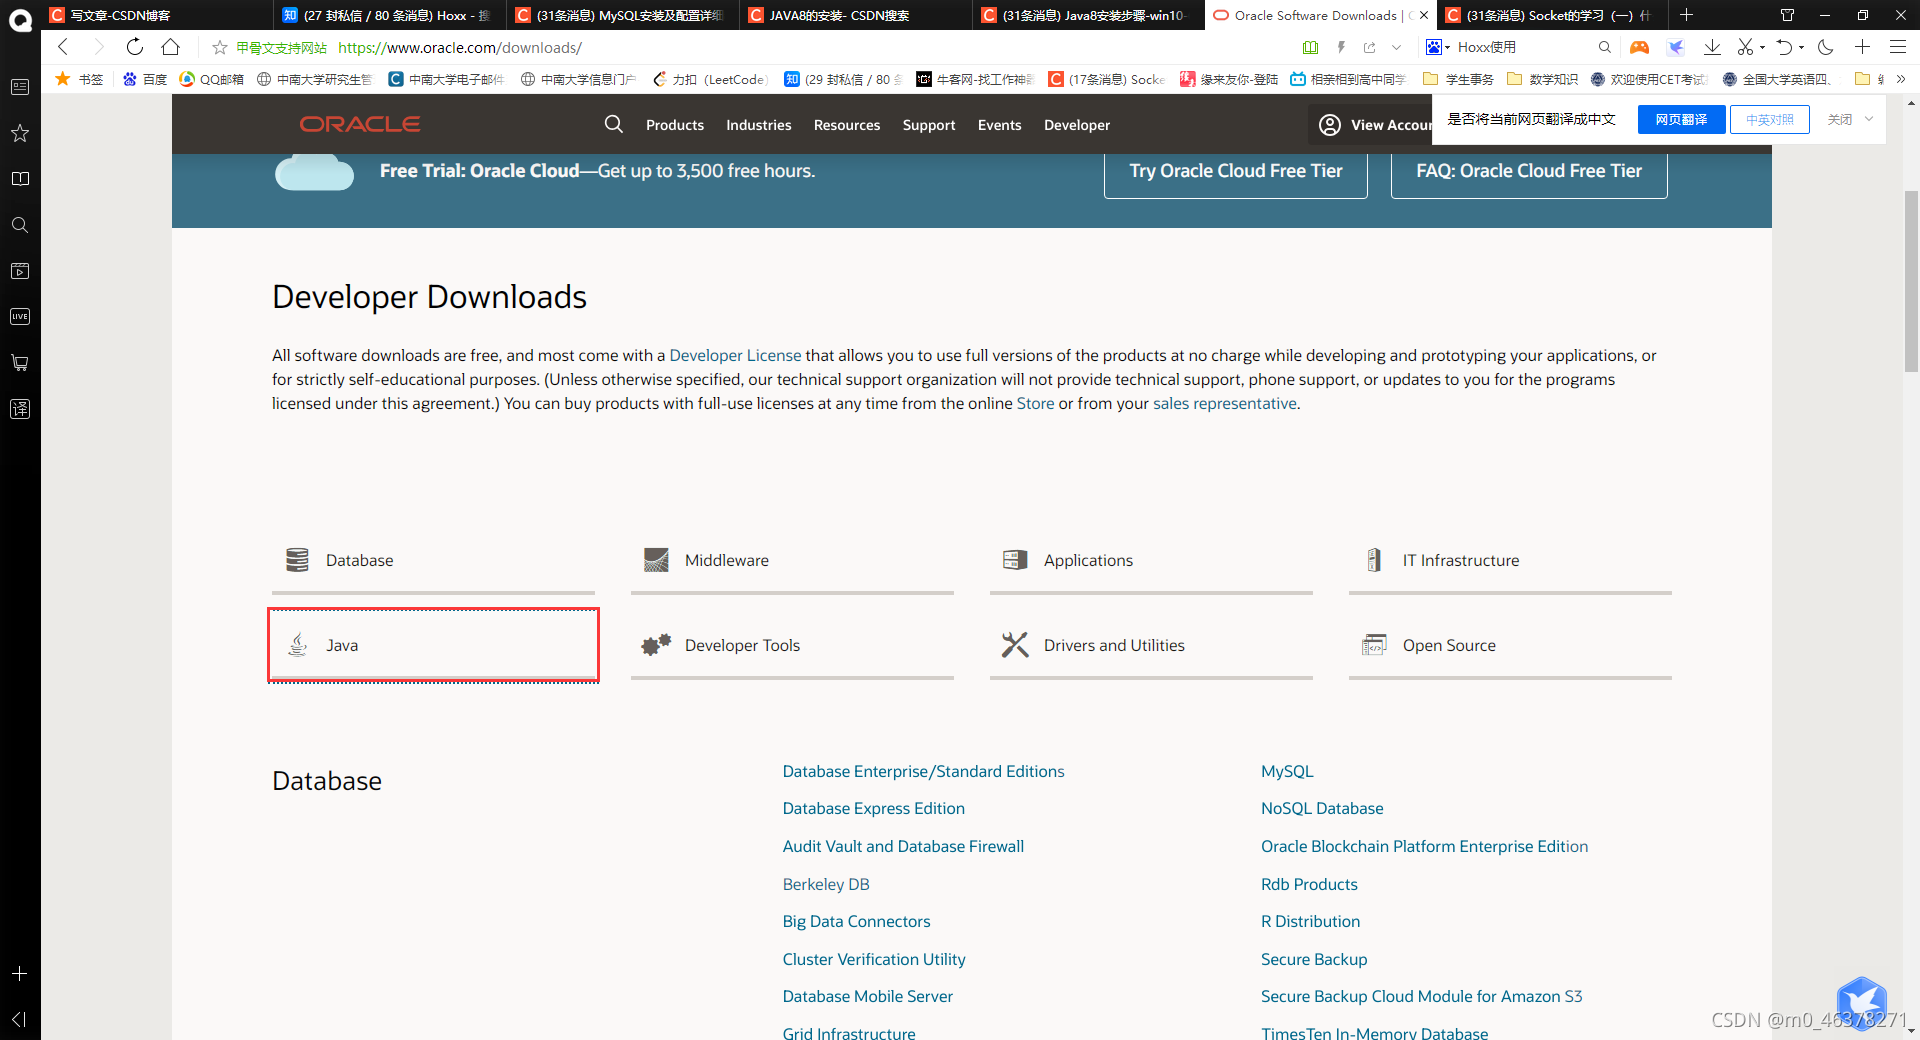The image size is (1920, 1040).
Task: Open sidebar reading book icon
Action: click(20, 179)
